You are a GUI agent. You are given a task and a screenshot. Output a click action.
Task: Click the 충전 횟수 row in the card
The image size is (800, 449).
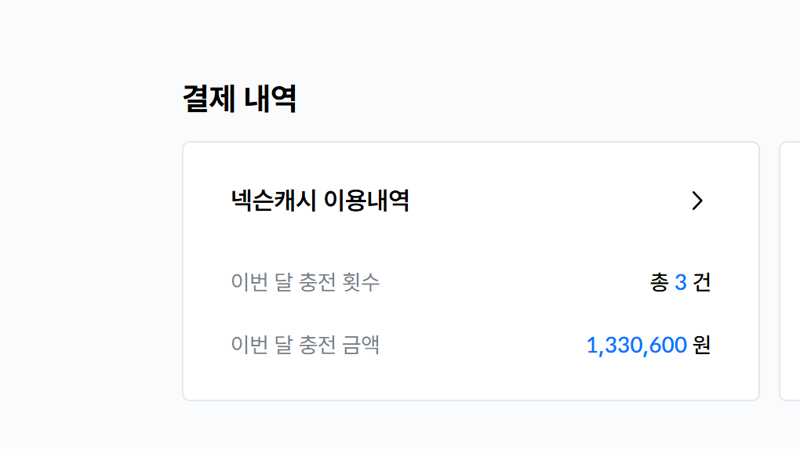point(470,282)
